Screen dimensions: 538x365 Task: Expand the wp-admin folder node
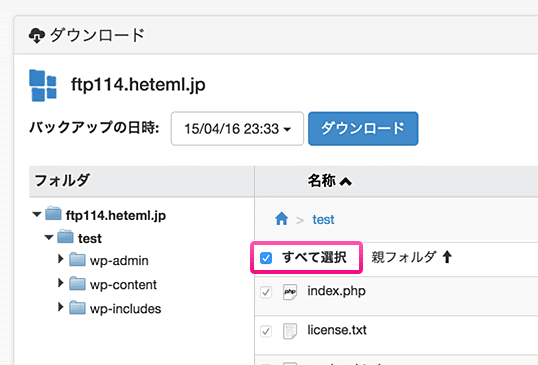pyautogui.click(x=61, y=259)
